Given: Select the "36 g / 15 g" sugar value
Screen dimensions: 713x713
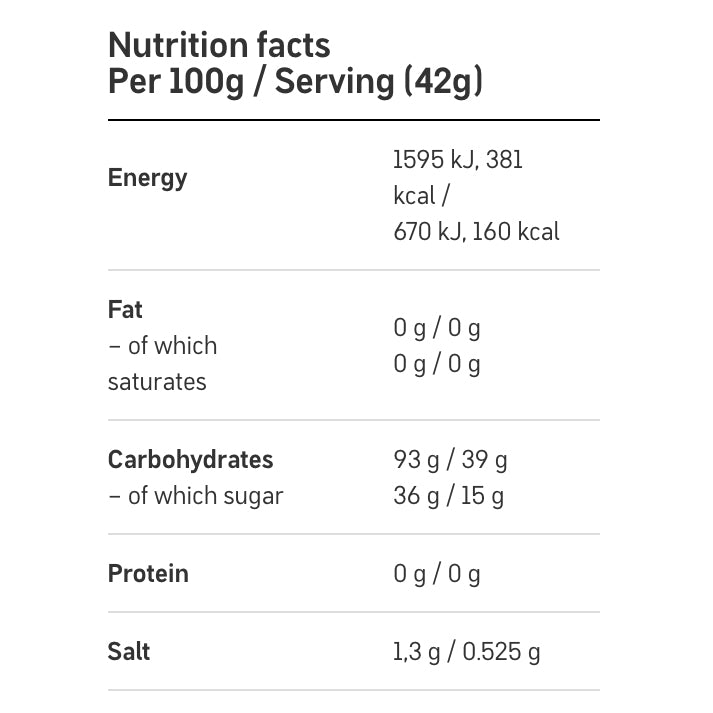Looking at the screenshot, I should click(448, 496).
